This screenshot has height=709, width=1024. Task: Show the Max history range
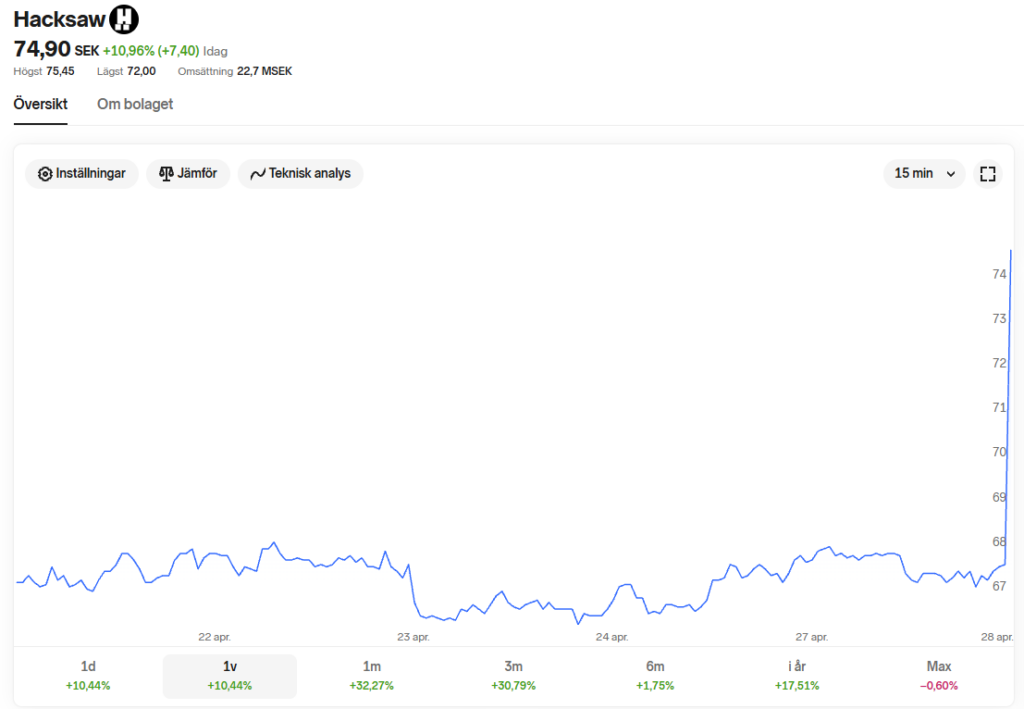[x=939, y=675]
